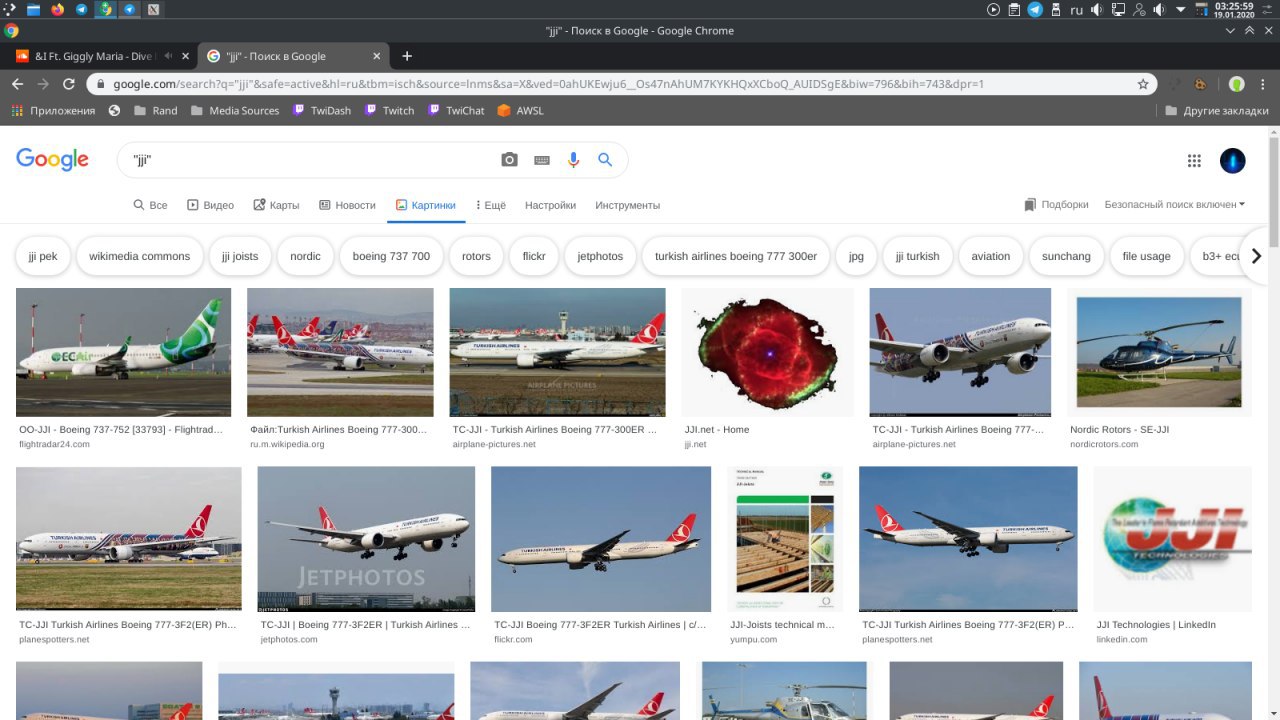Click the blue magnifier search button
The height and width of the screenshot is (720, 1280).
pyautogui.click(x=605, y=160)
